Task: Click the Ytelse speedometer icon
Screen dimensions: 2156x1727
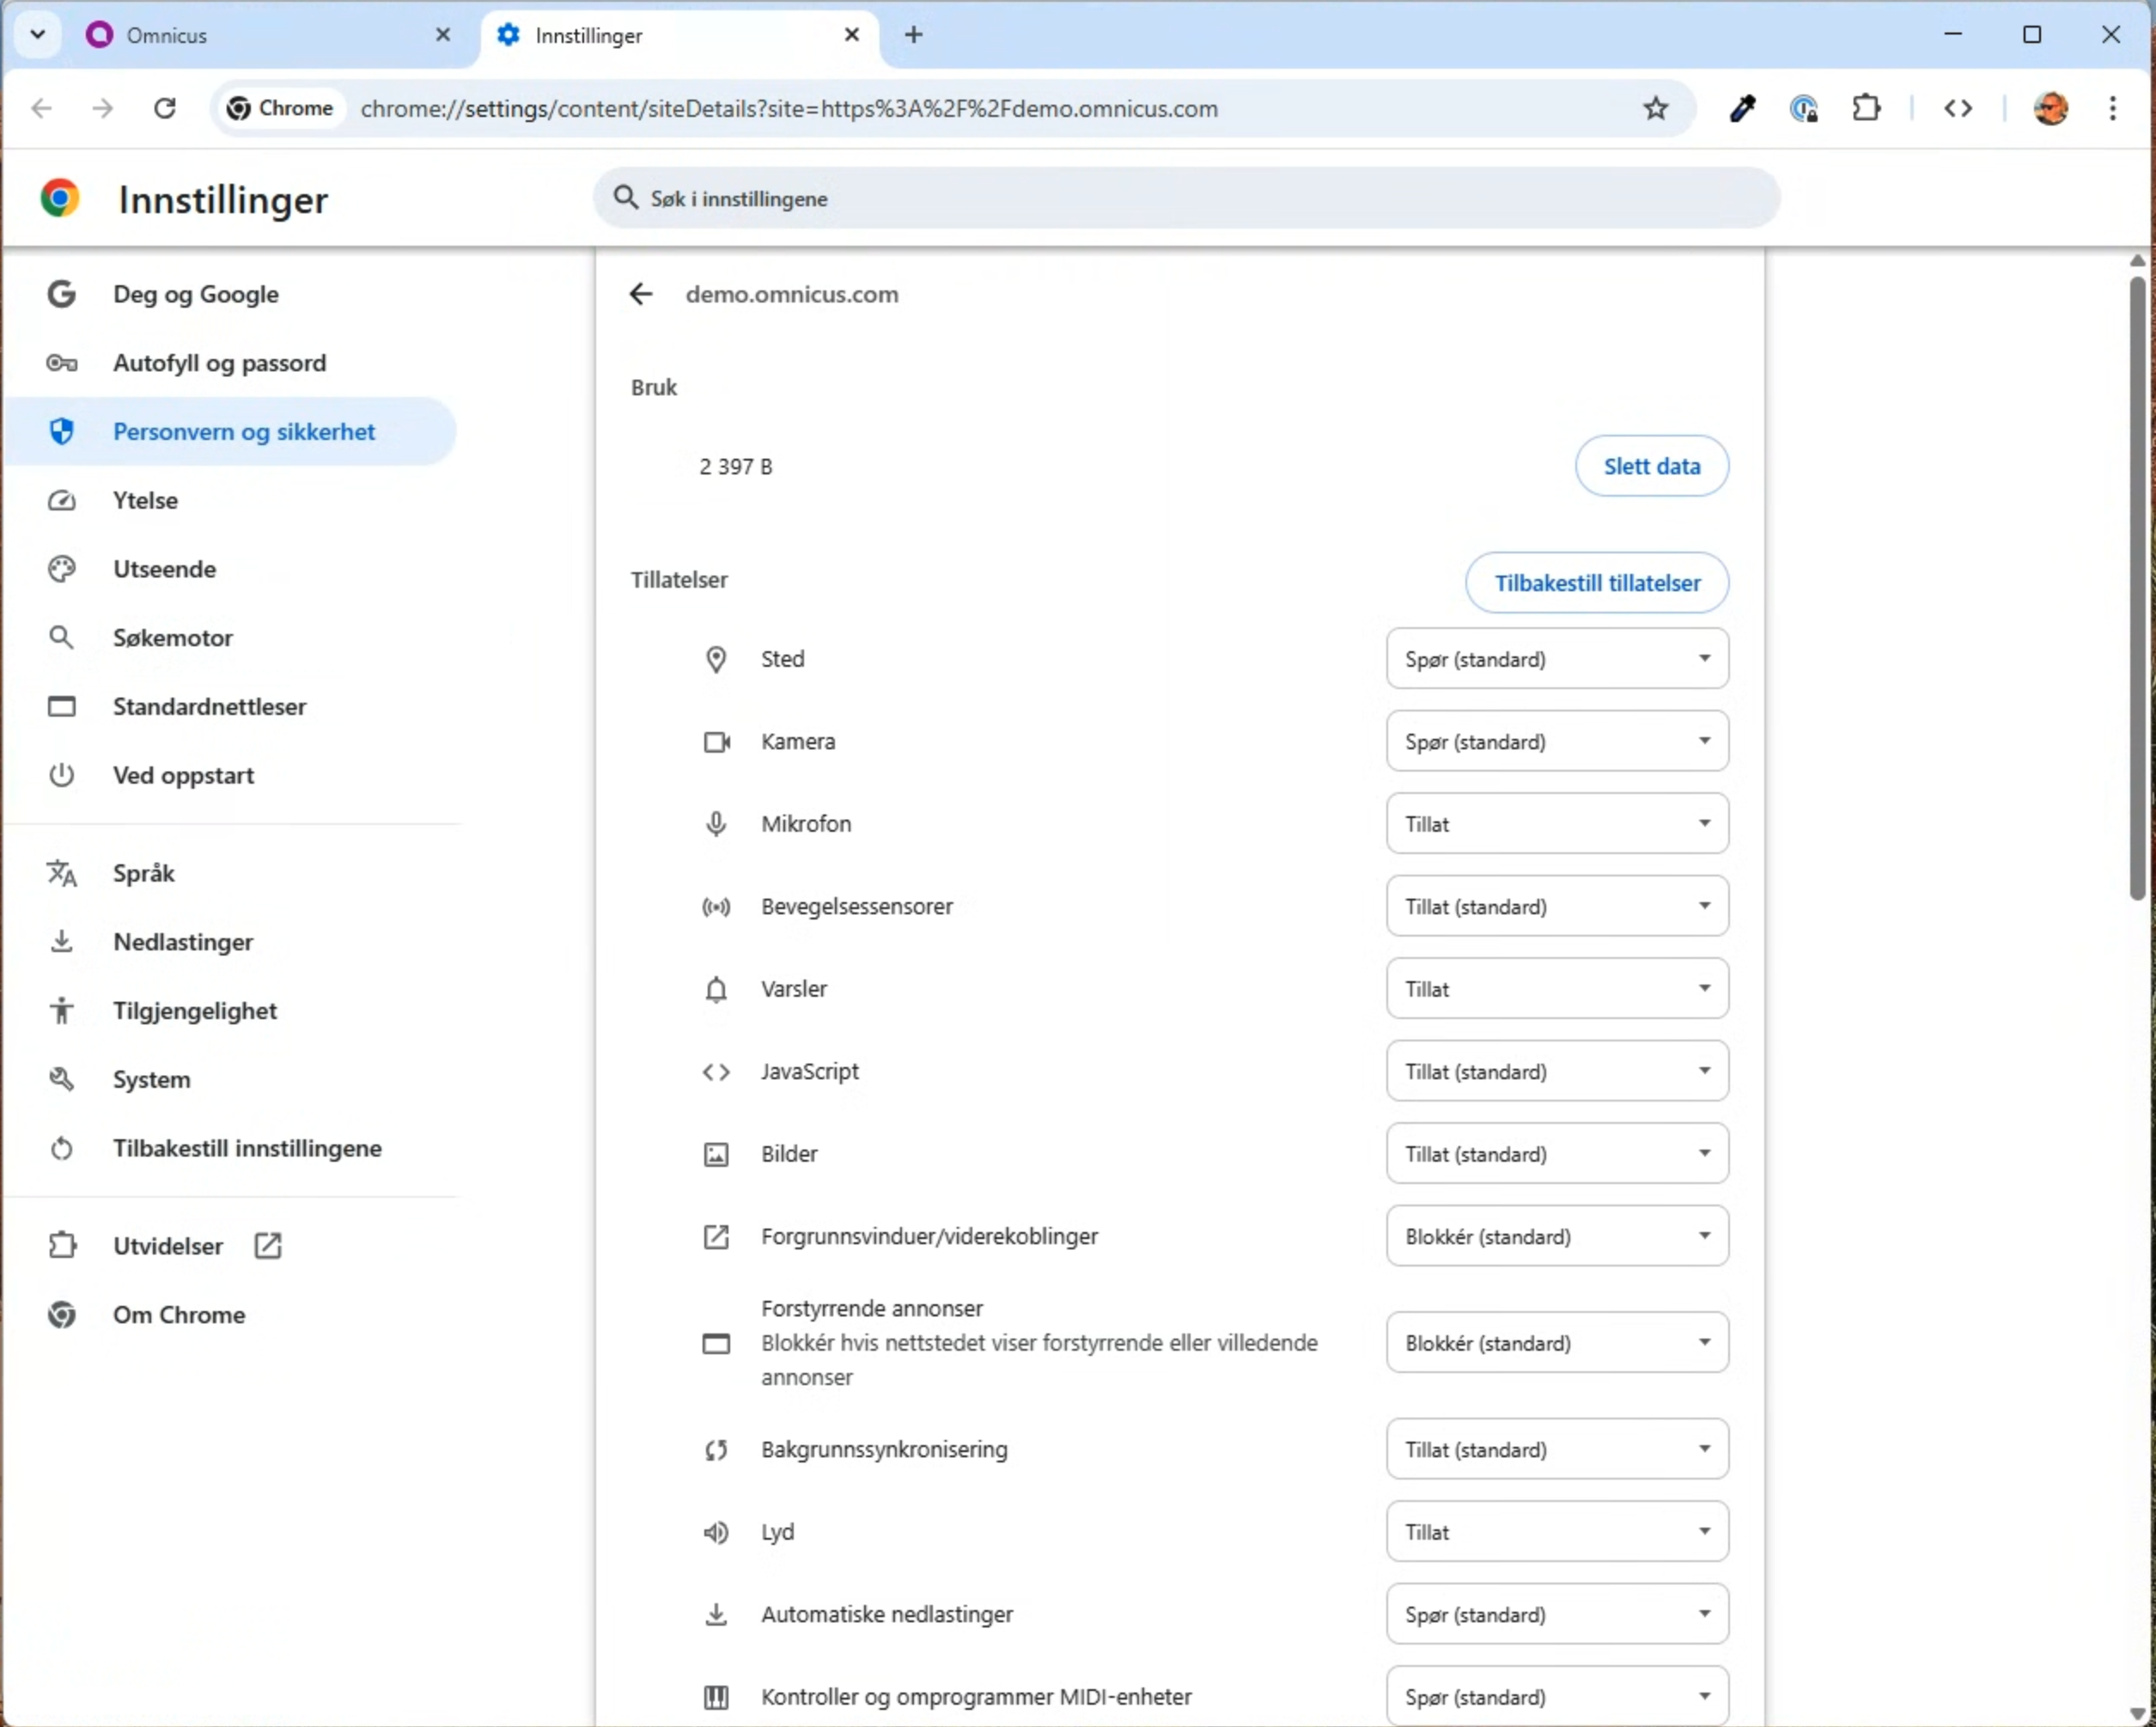Action: click(x=62, y=500)
